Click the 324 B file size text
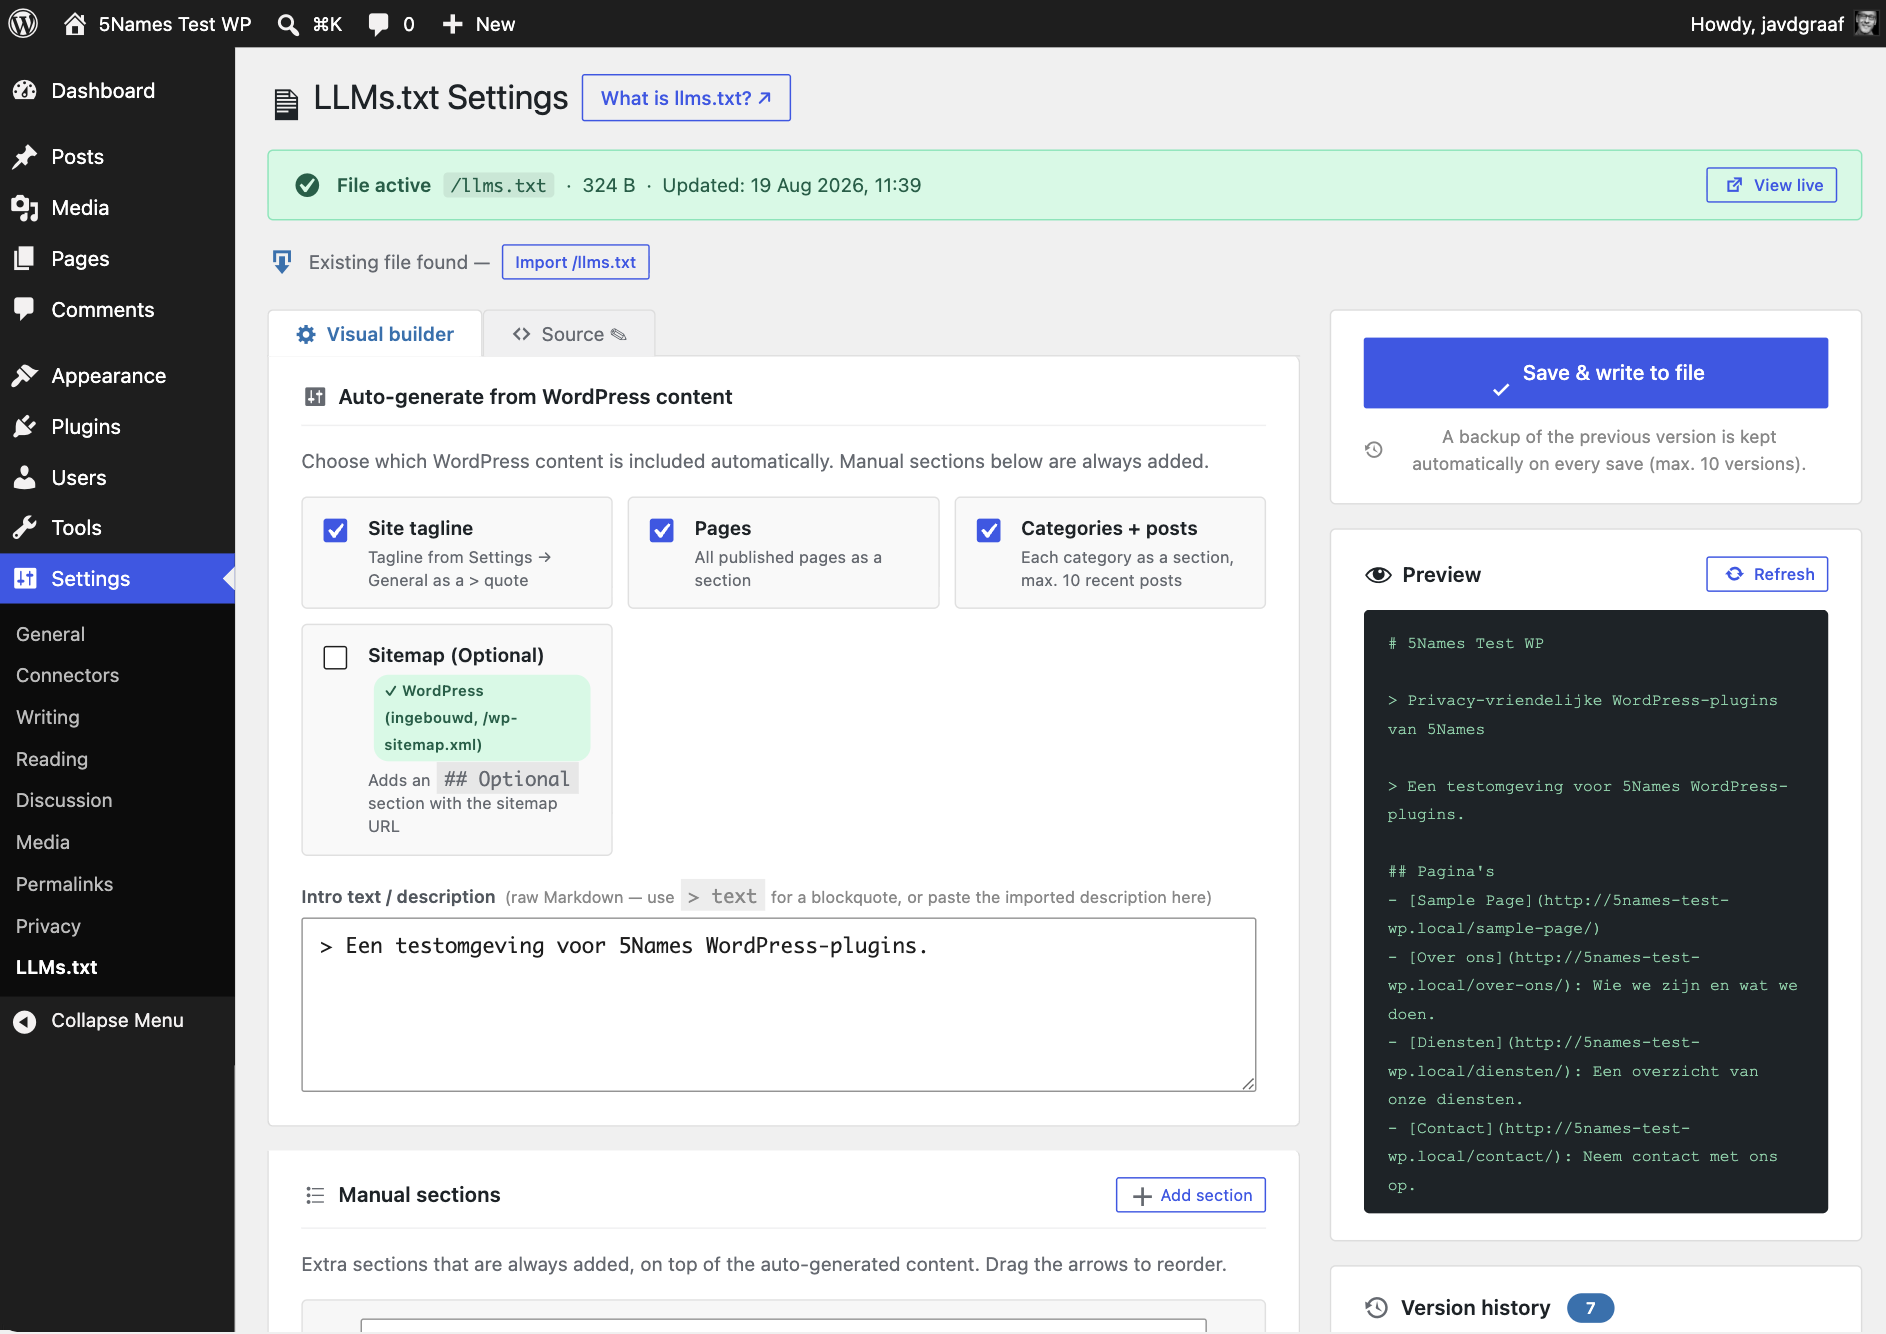This screenshot has width=1886, height=1334. tap(609, 185)
